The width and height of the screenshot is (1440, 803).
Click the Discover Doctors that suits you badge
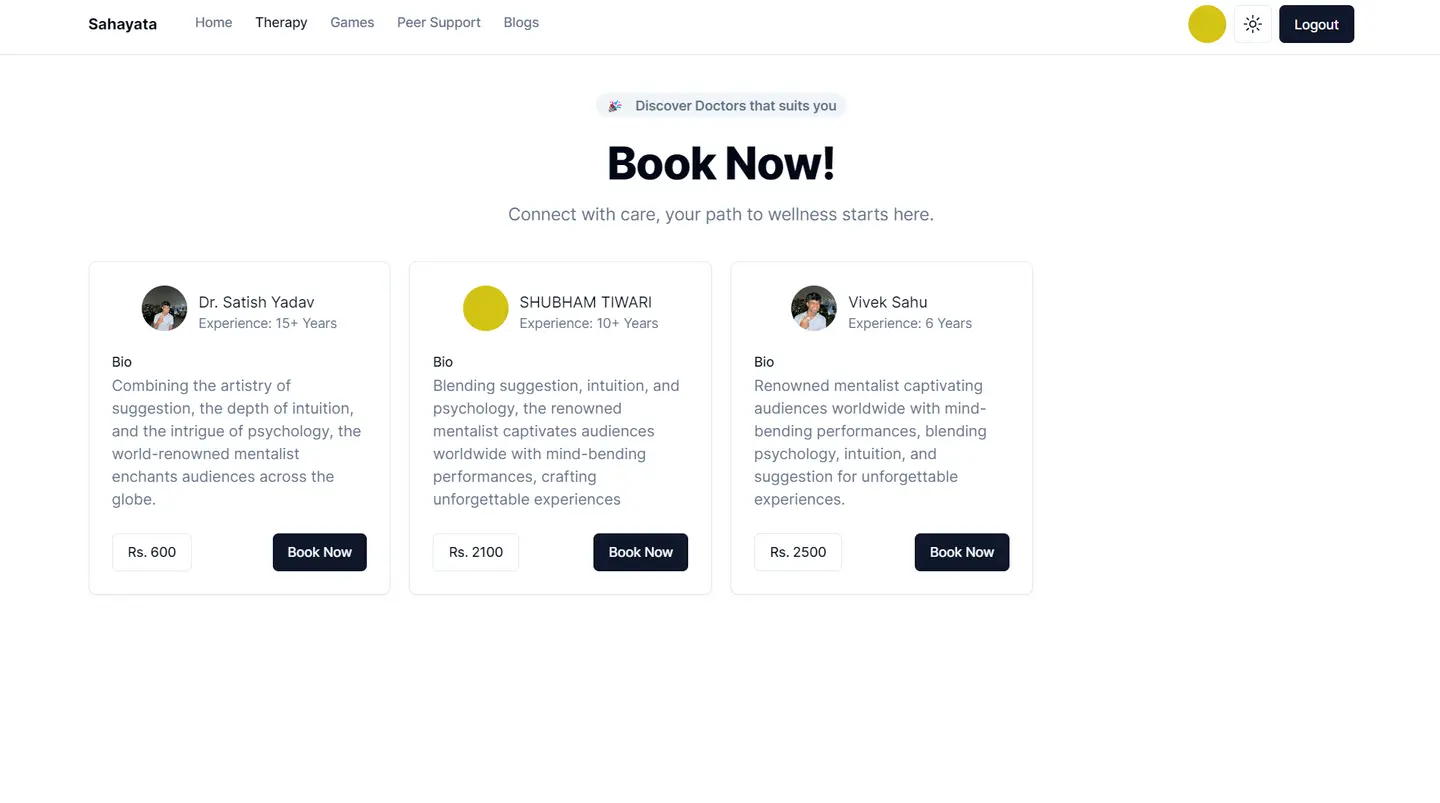tap(734, 106)
